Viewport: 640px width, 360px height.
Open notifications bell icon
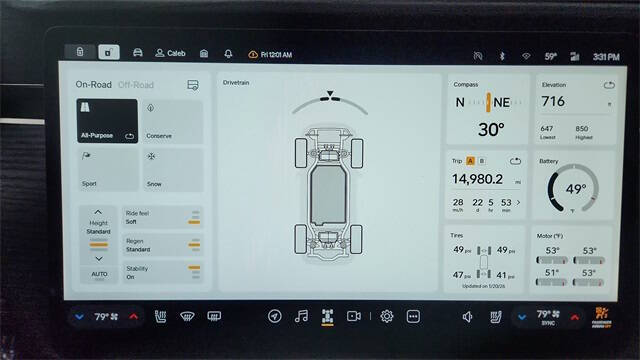(x=228, y=54)
